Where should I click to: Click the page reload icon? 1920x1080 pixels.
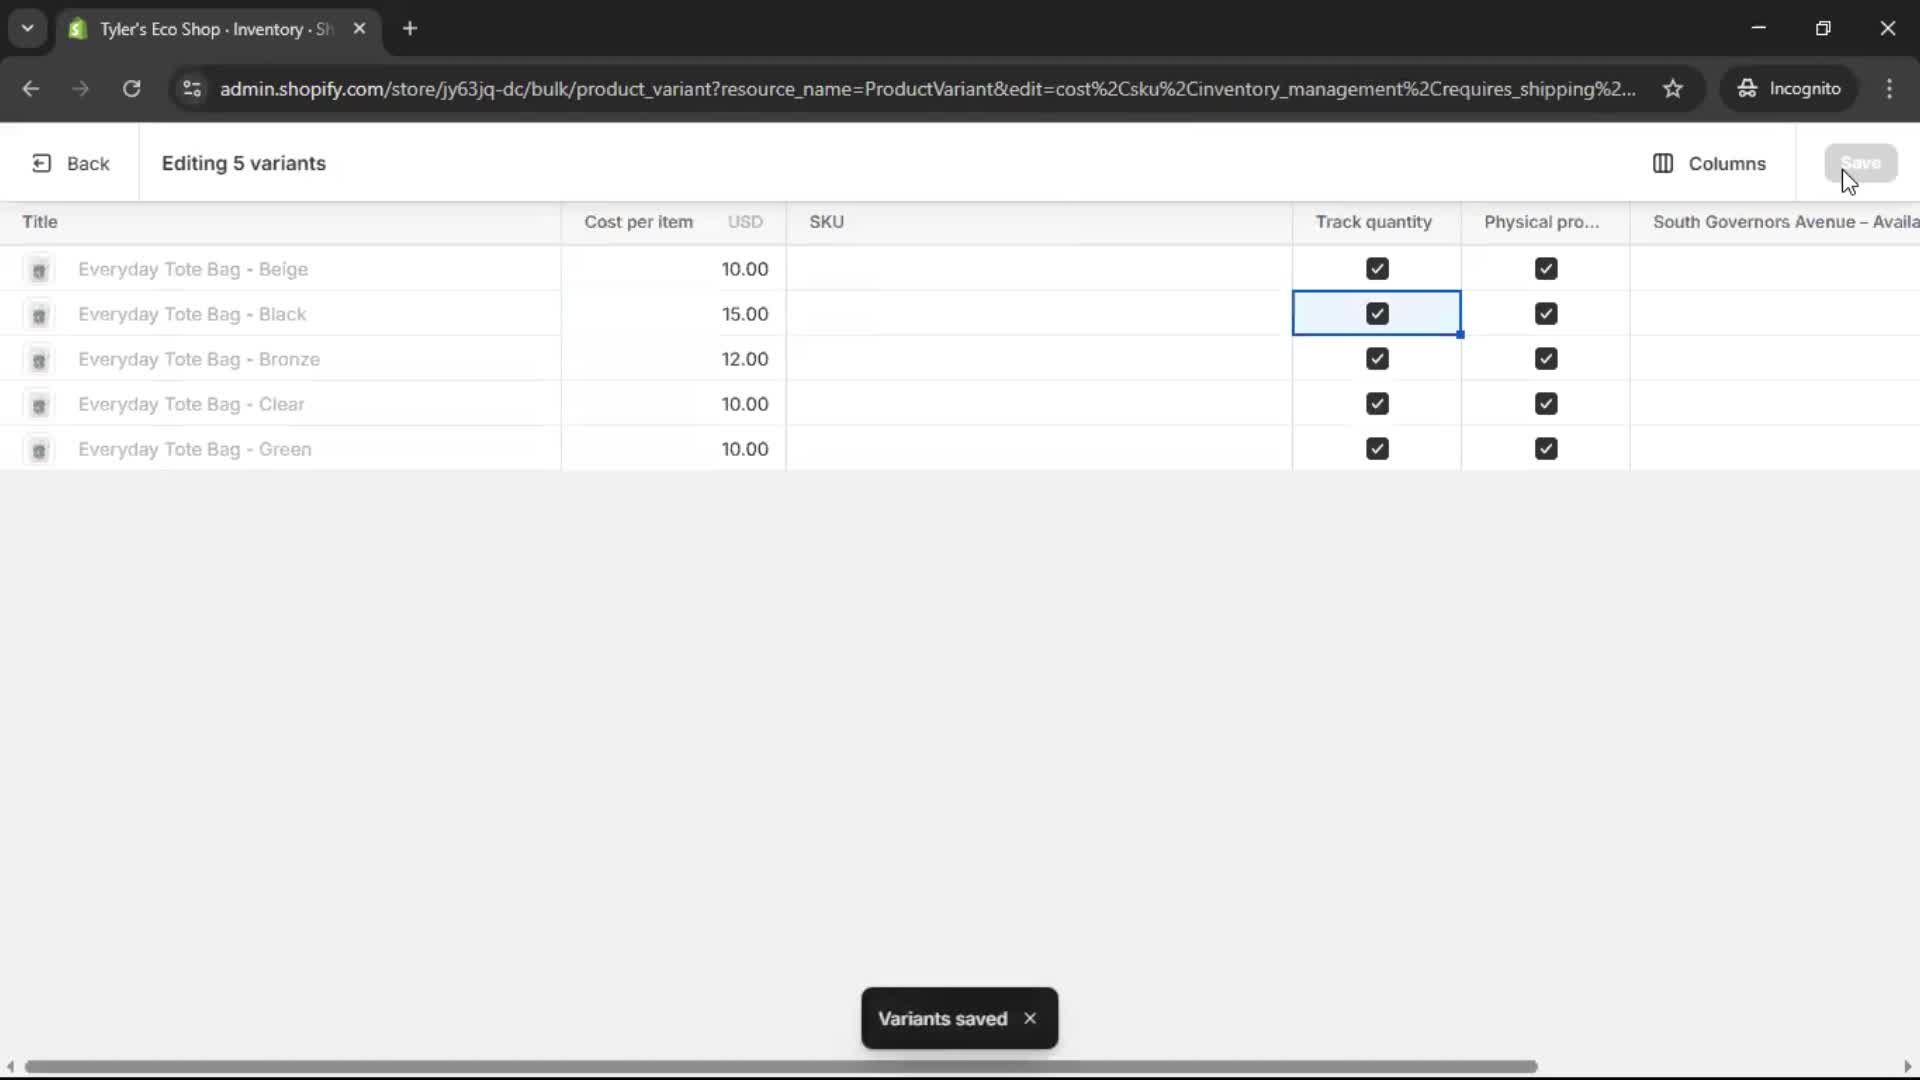[131, 89]
